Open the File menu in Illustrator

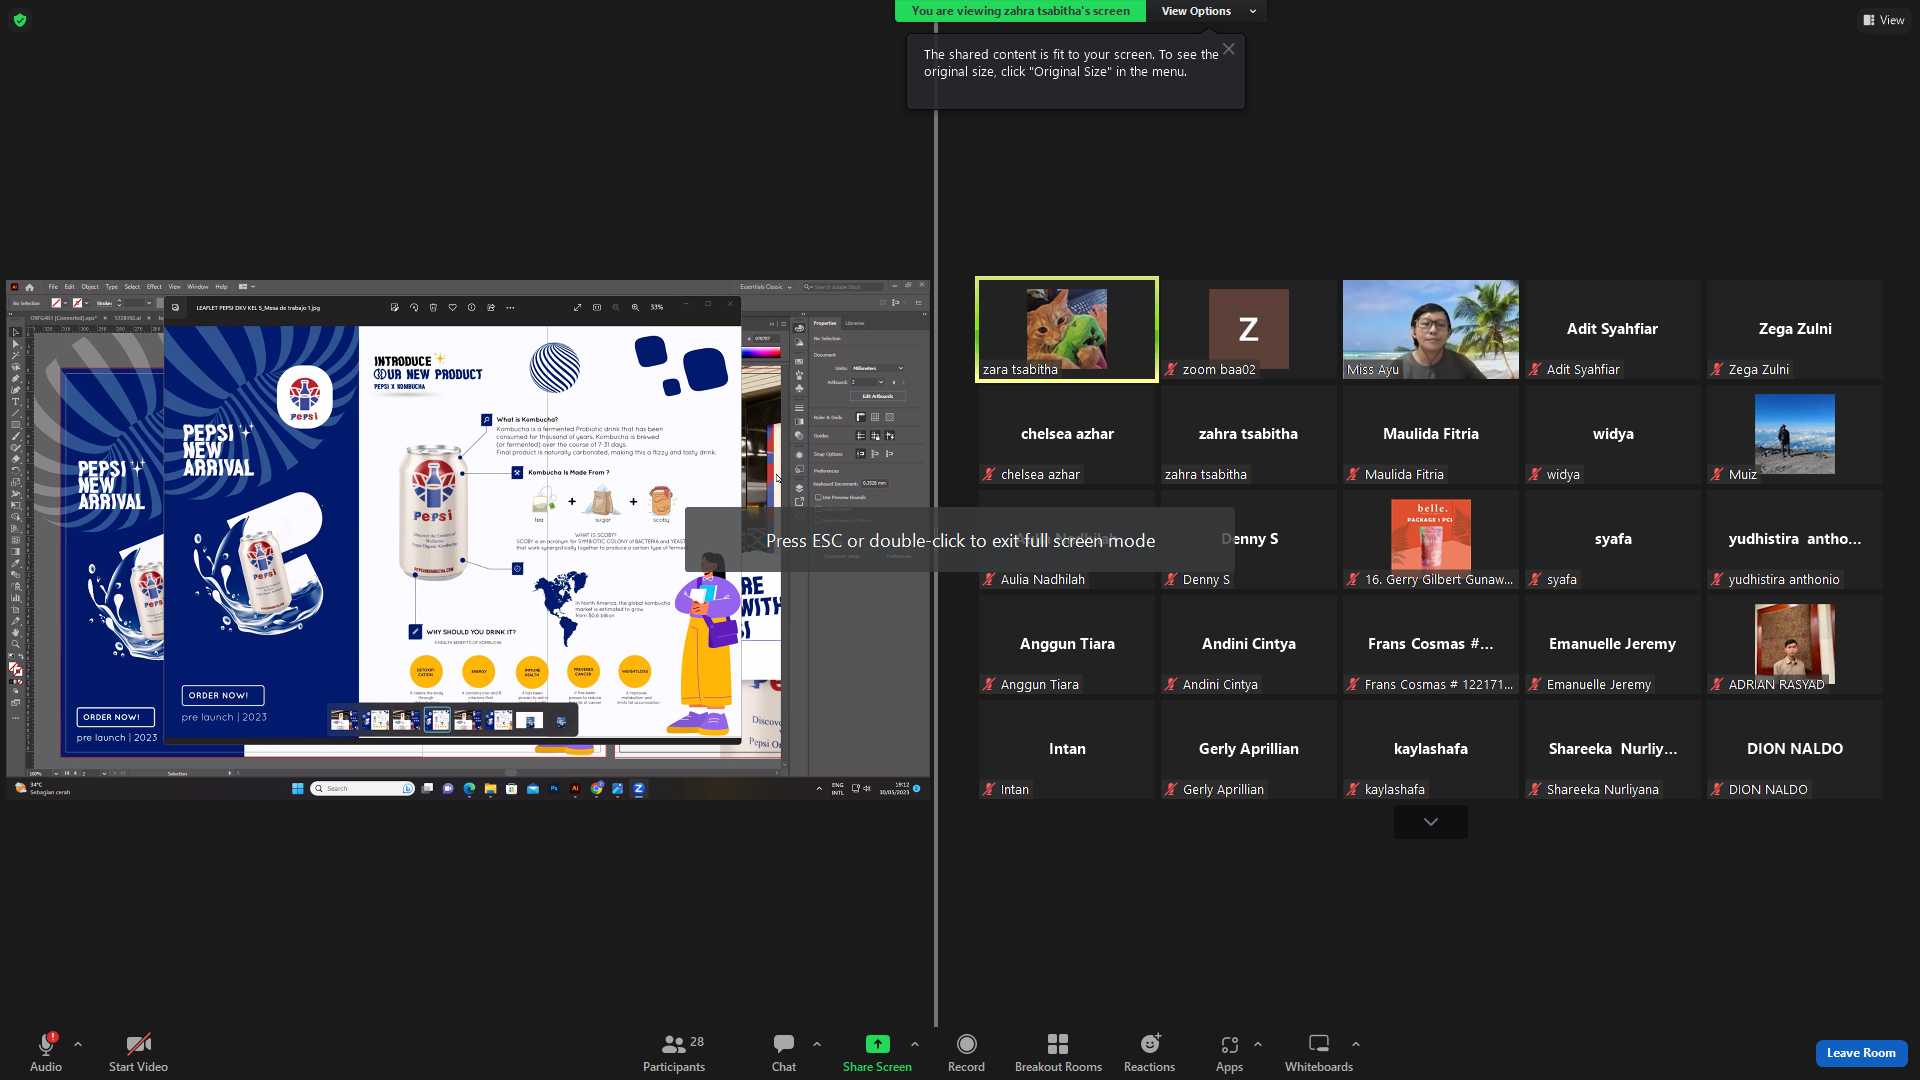tap(53, 287)
